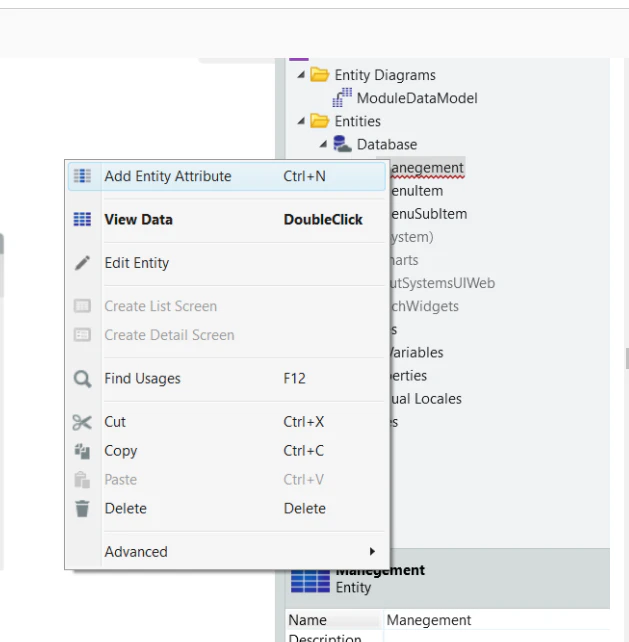Click the DoubleClick shortcut text
The image size is (629, 642).
[x=323, y=219]
